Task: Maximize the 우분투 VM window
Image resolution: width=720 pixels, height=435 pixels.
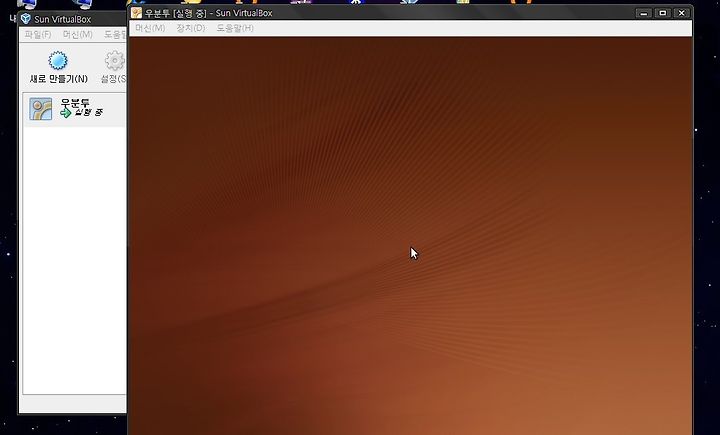Action: coord(663,13)
